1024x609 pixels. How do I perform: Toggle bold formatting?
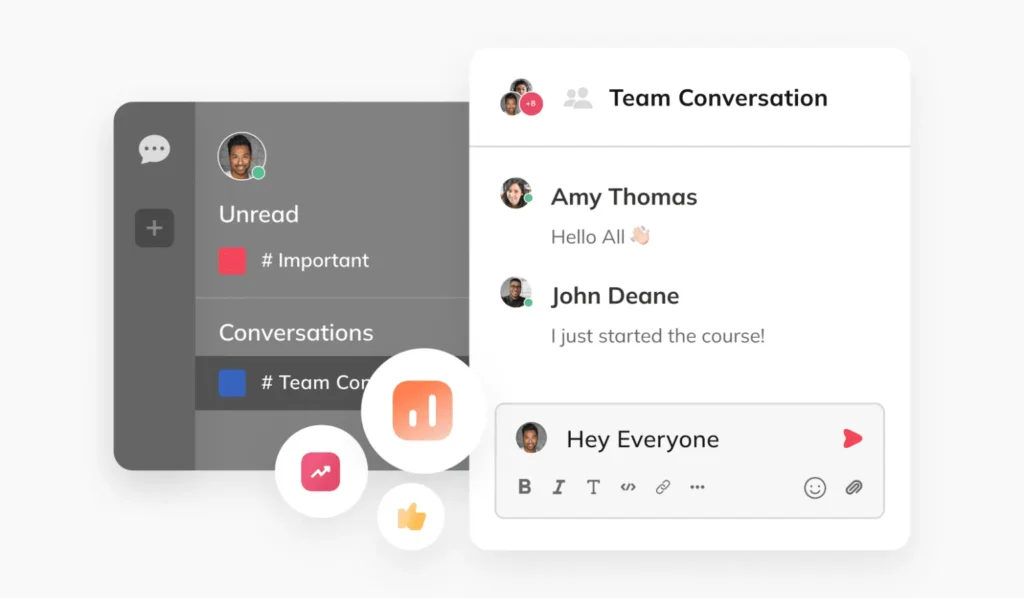[x=524, y=487]
